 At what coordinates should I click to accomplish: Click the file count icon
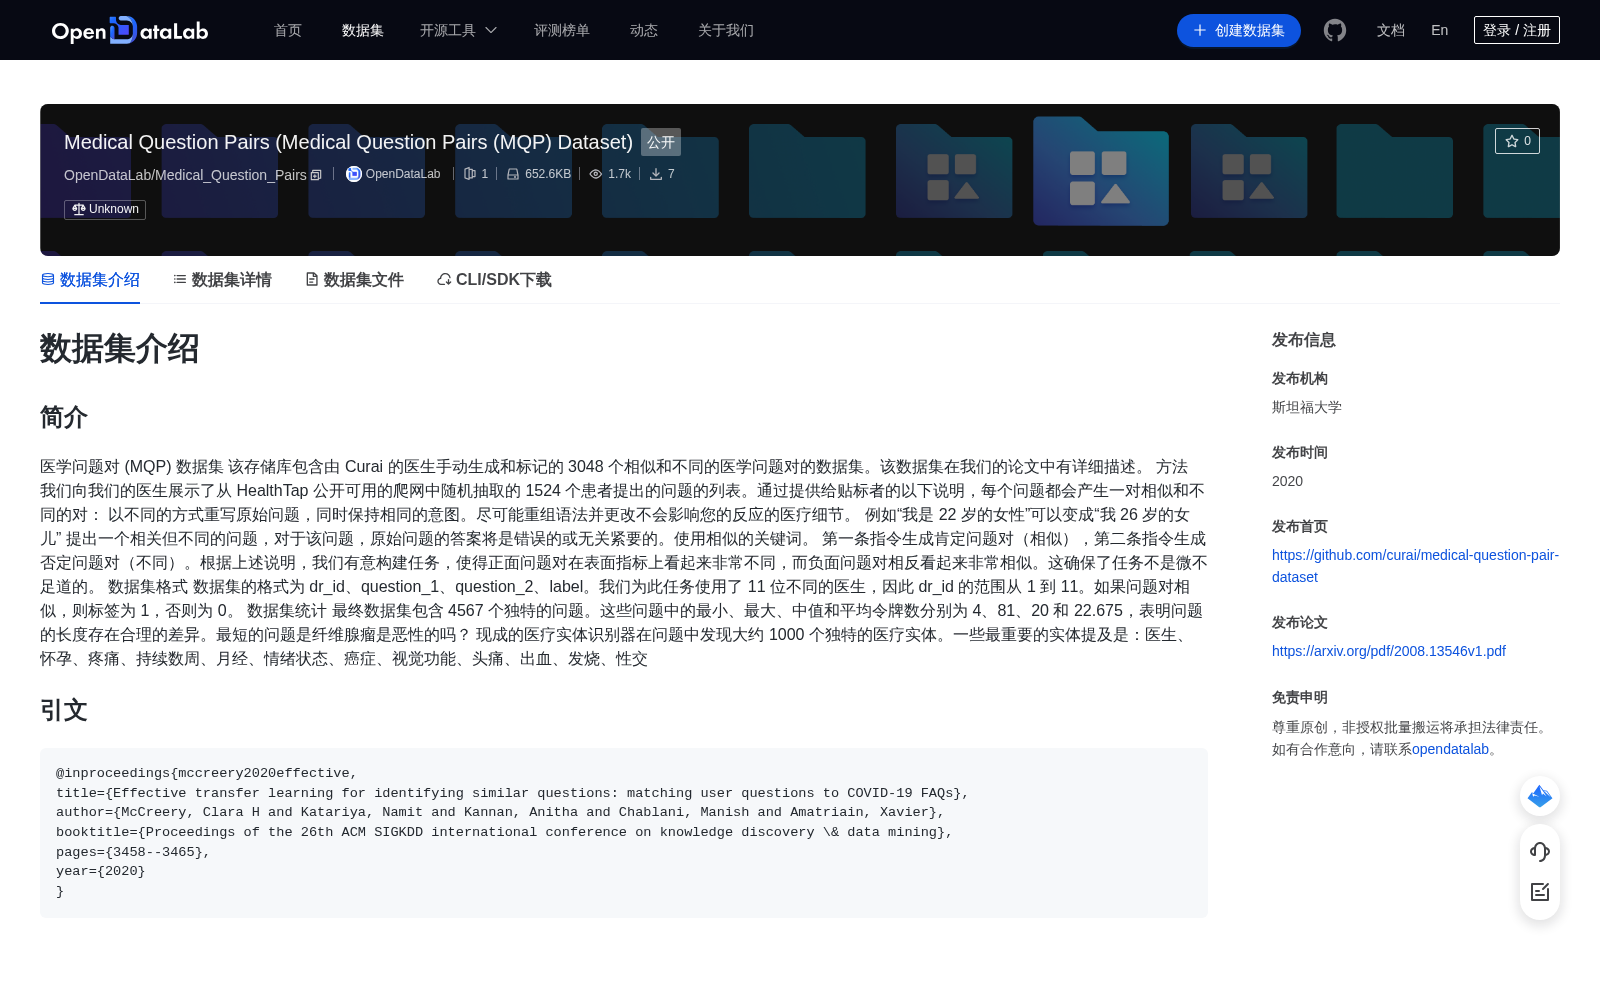470,174
